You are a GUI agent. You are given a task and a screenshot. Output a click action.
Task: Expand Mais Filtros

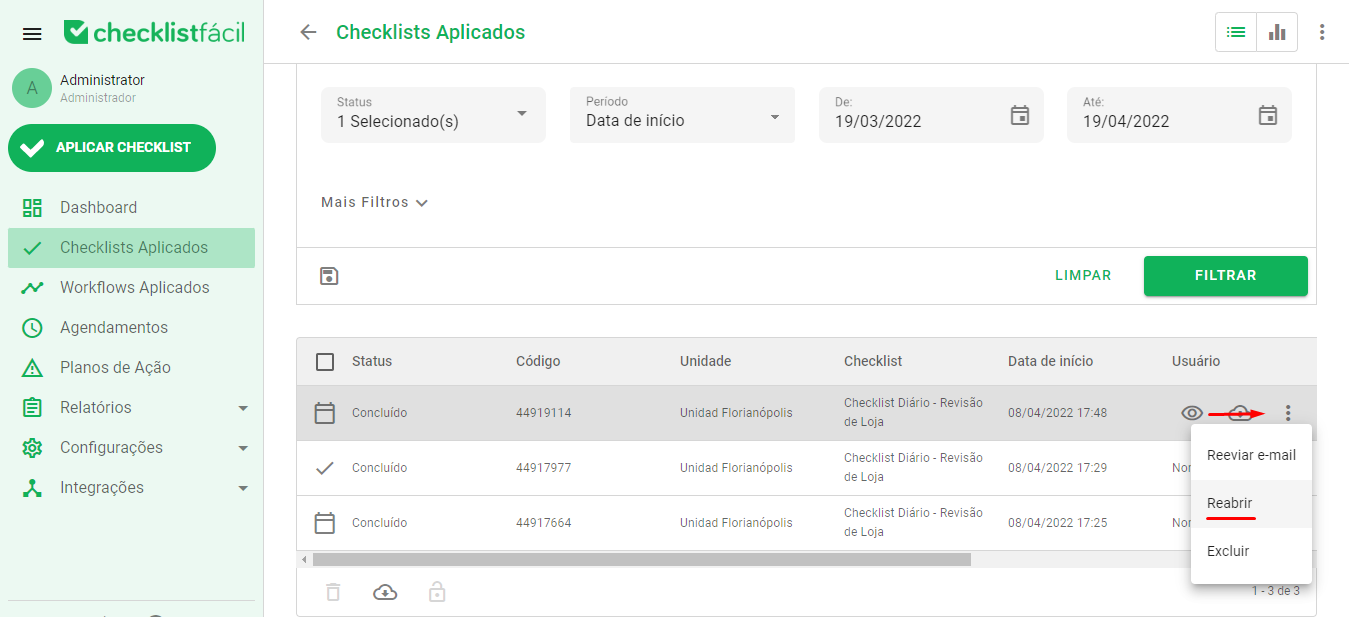[x=374, y=201]
